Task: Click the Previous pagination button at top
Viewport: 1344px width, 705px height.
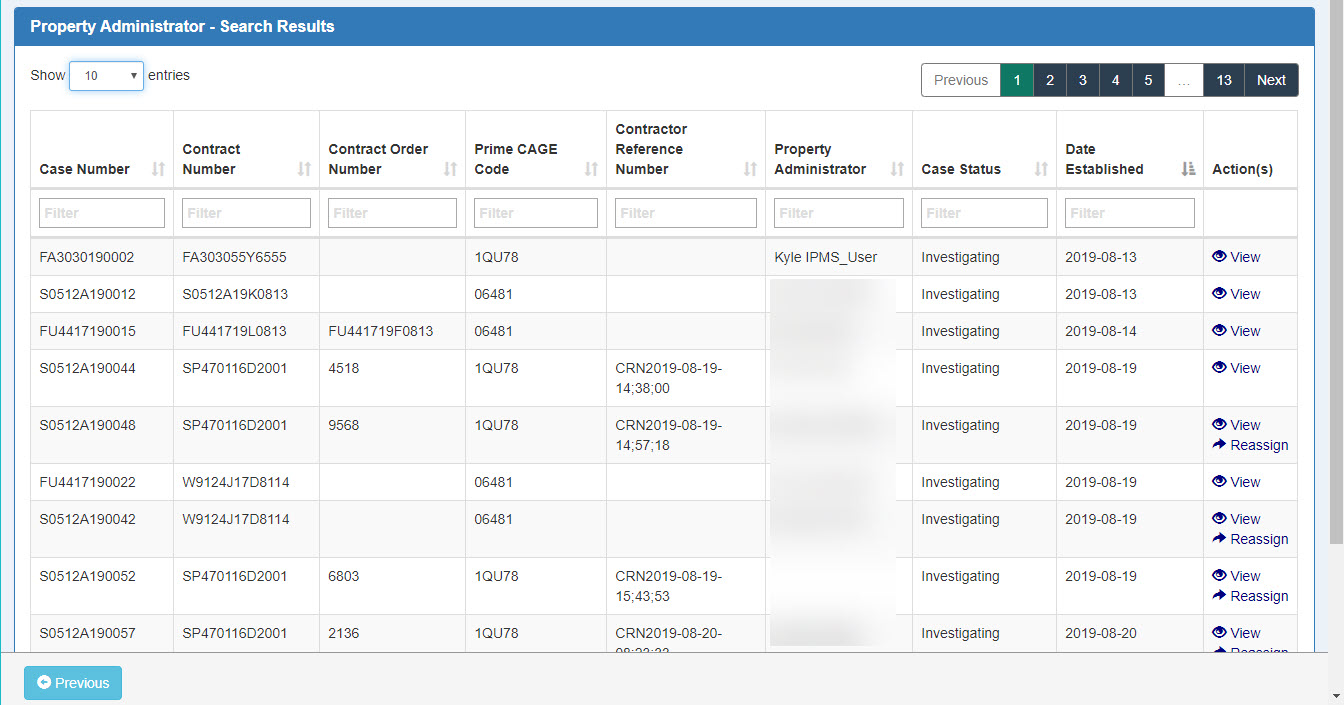Action: click(959, 80)
